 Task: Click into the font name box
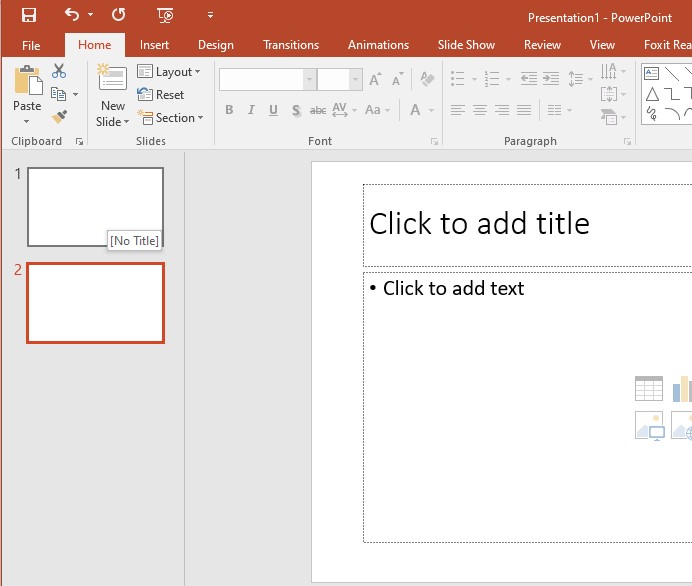click(261, 79)
